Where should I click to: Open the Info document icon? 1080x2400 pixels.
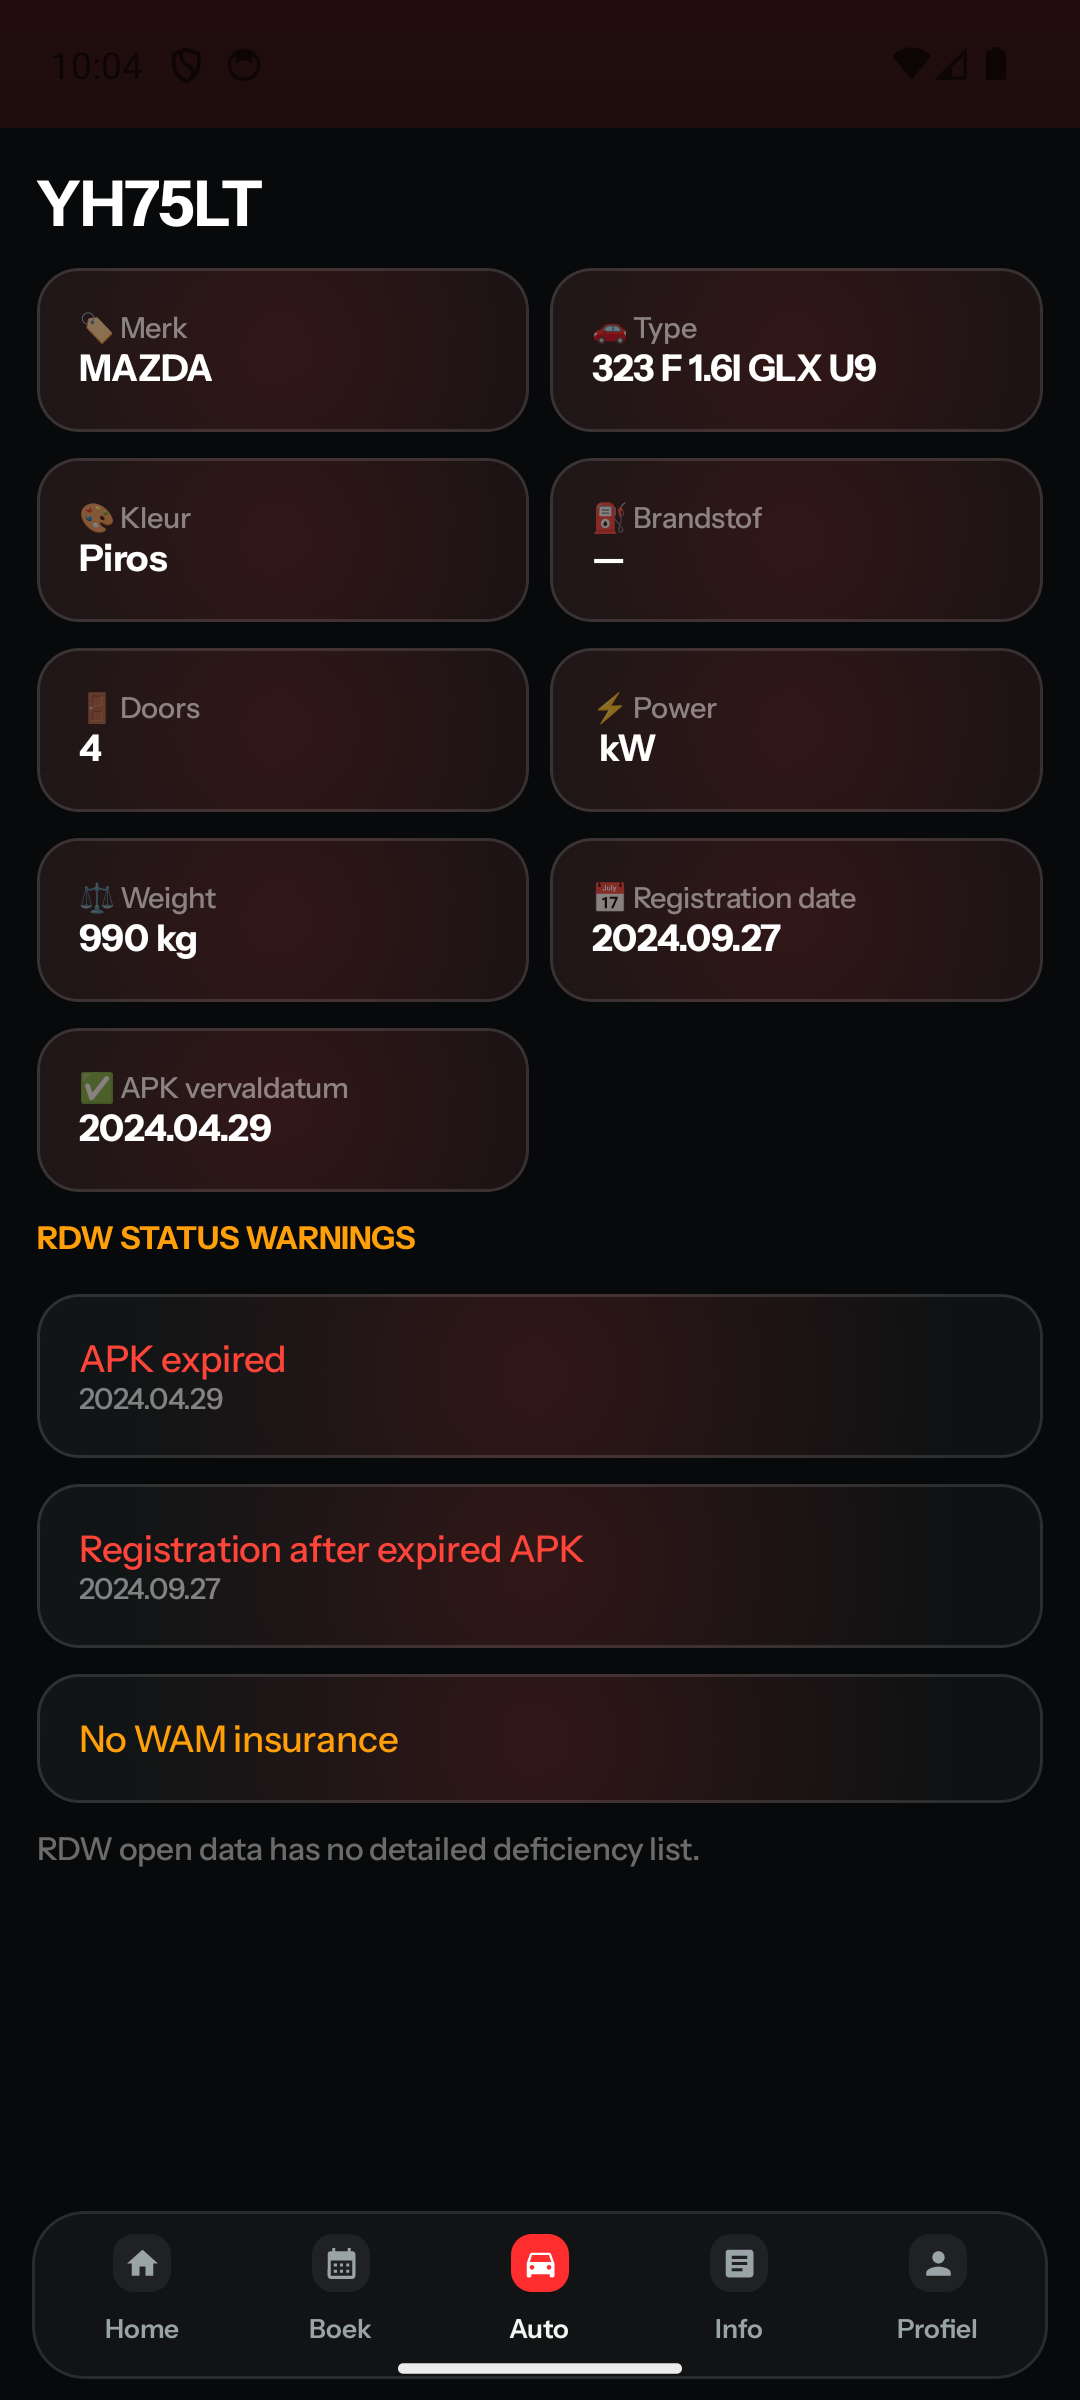click(739, 2263)
